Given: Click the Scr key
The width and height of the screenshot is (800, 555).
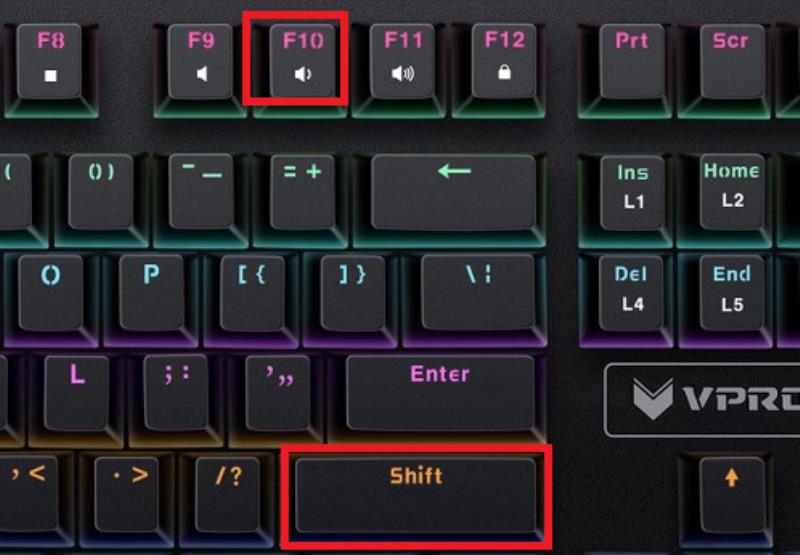Looking at the screenshot, I should (732, 61).
